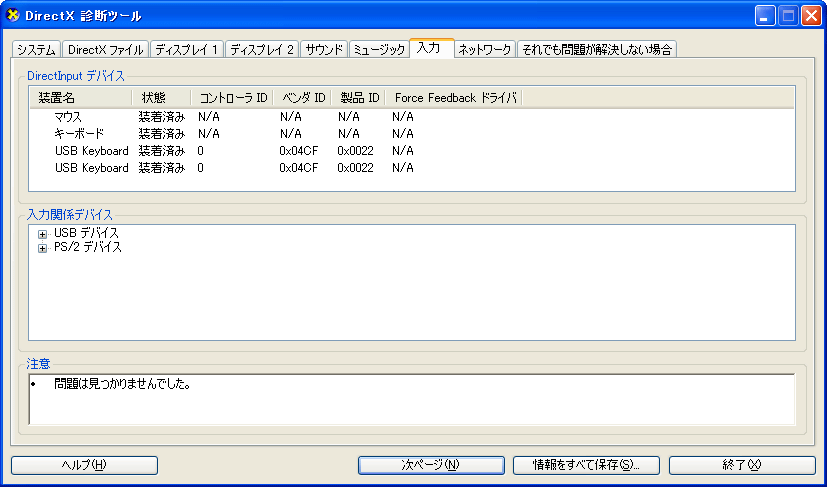Sort by the ベンダ ID column header
This screenshot has height=487, width=827.
(x=302, y=98)
